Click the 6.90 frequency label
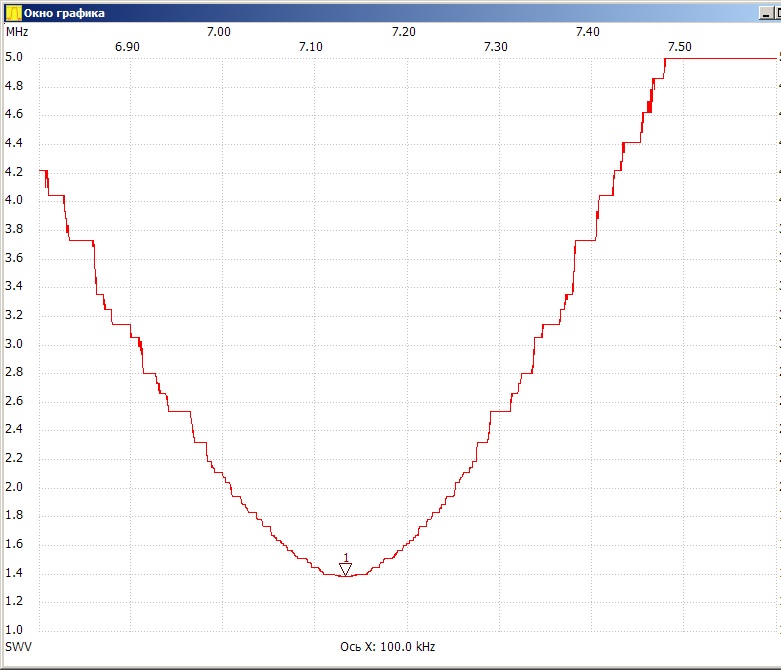 (127, 47)
